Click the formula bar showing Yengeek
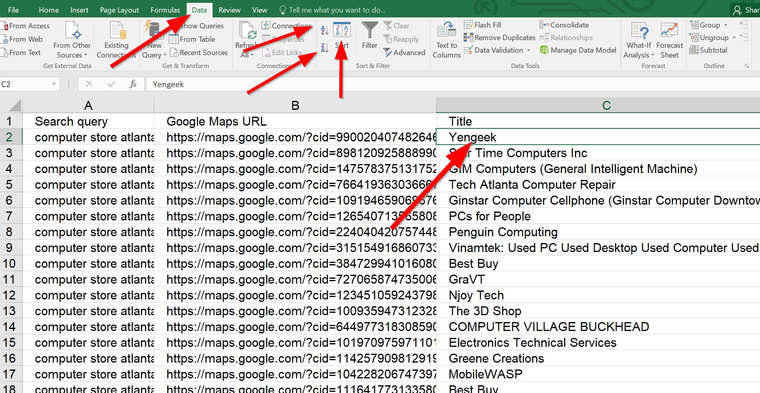Viewport: 760px width, 393px height. click(x=453, y=84)
